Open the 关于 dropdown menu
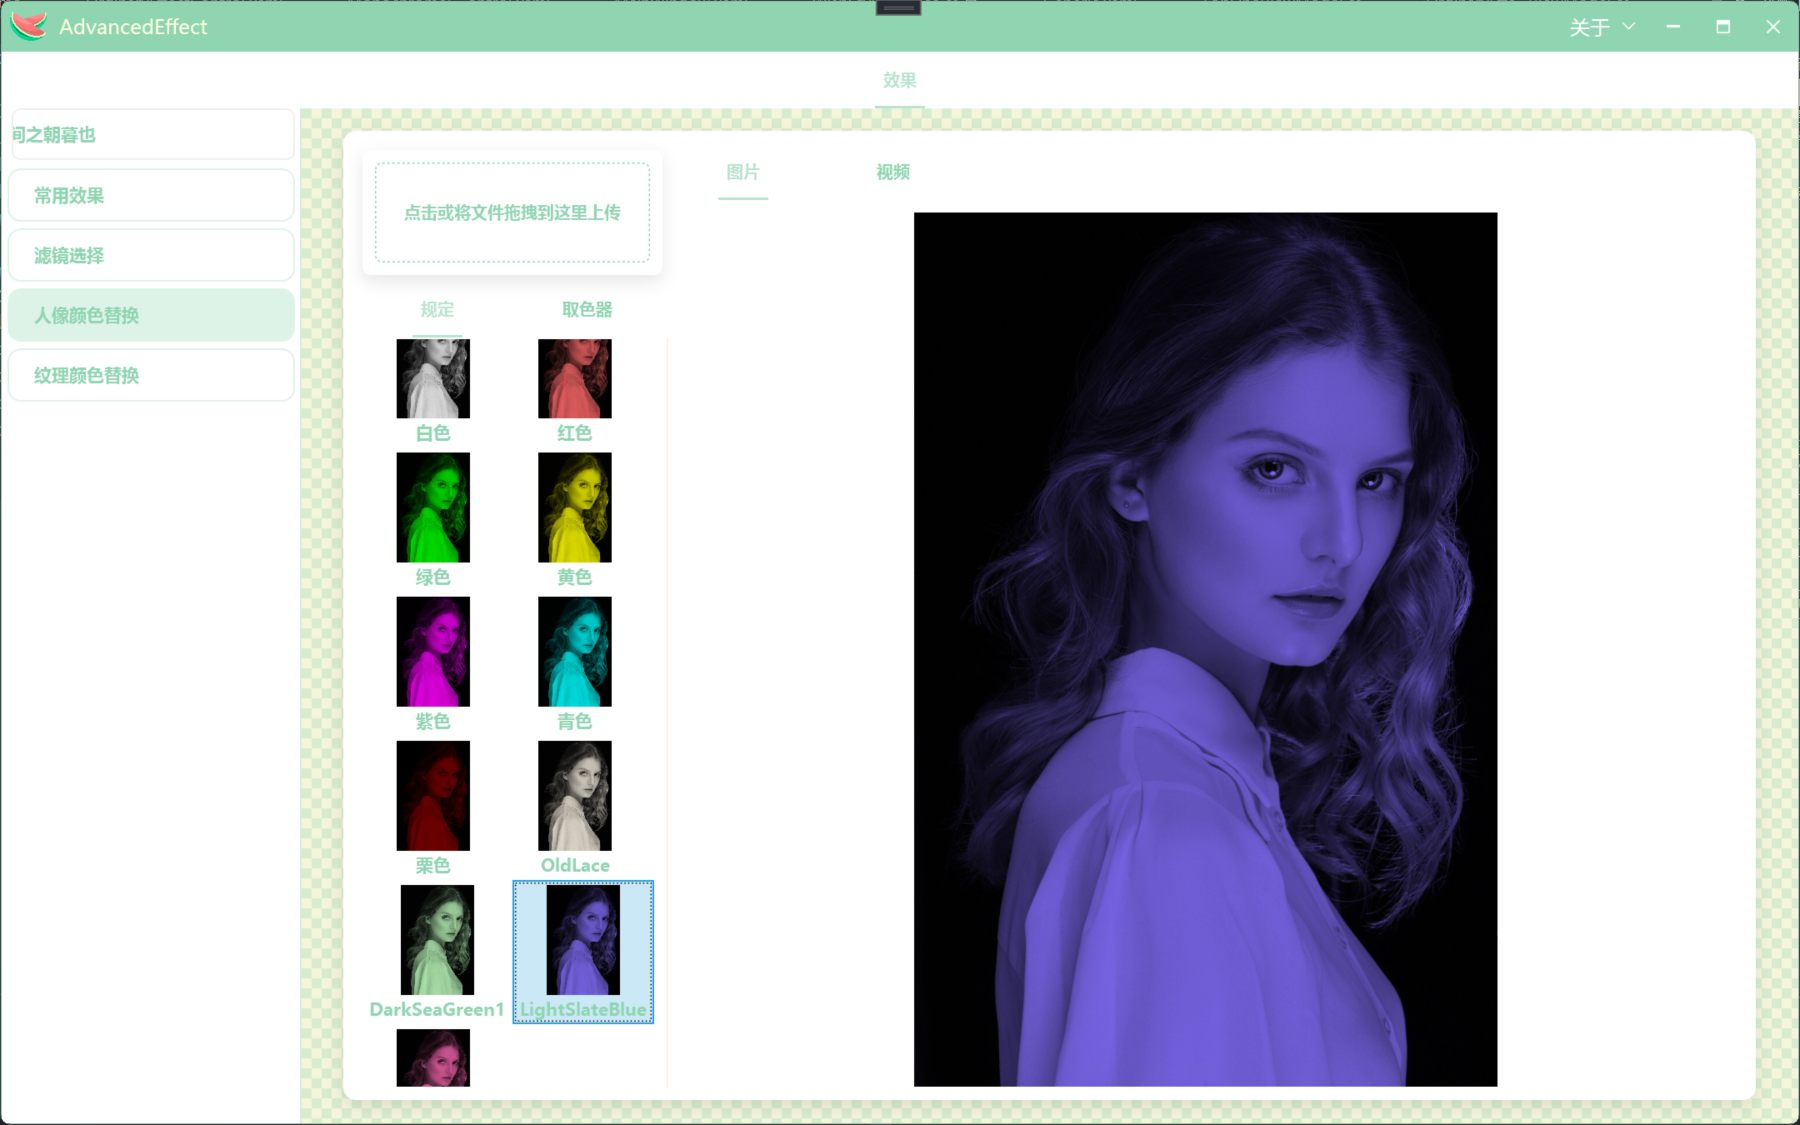 pos(1602,27)
